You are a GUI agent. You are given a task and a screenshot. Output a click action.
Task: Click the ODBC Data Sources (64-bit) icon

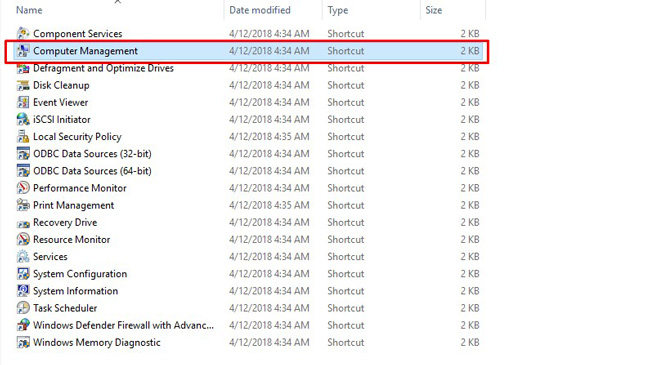[23, 171]
